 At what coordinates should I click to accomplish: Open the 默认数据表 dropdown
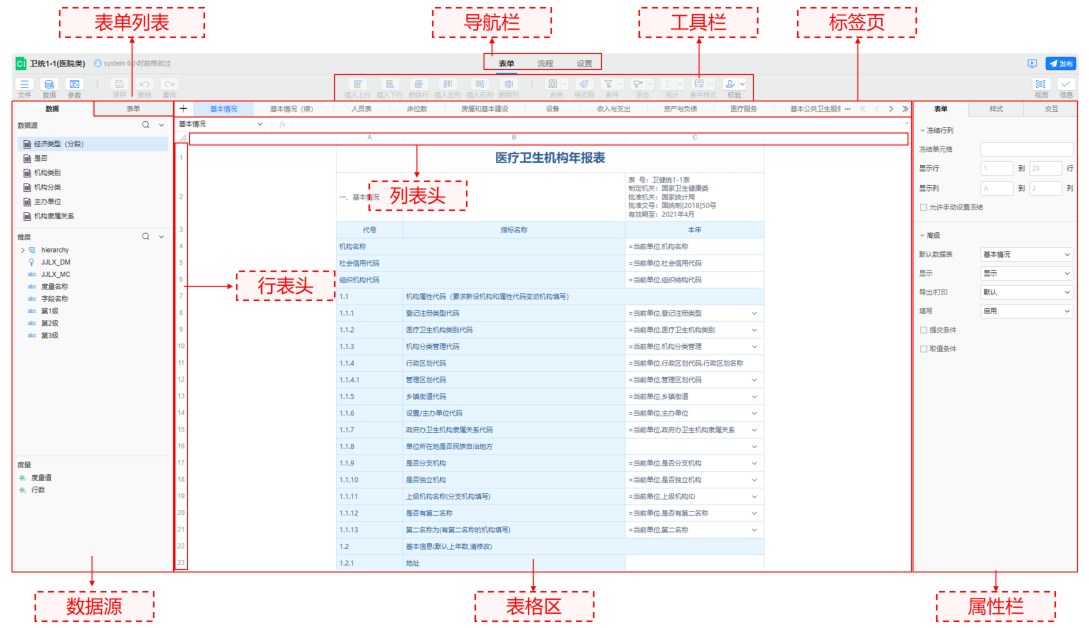tap(1026, 255)
